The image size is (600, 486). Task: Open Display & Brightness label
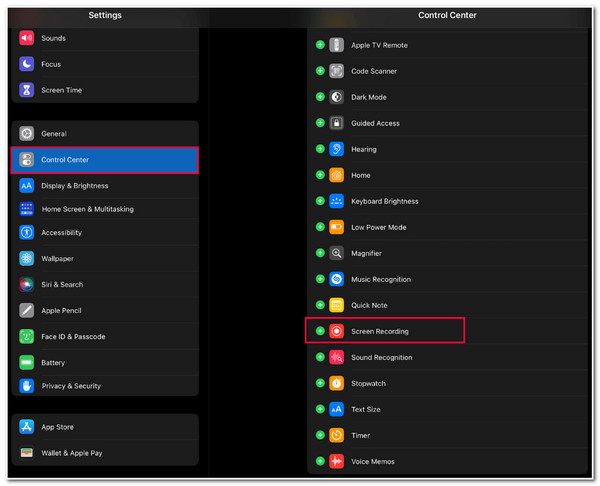click(75, 186)
